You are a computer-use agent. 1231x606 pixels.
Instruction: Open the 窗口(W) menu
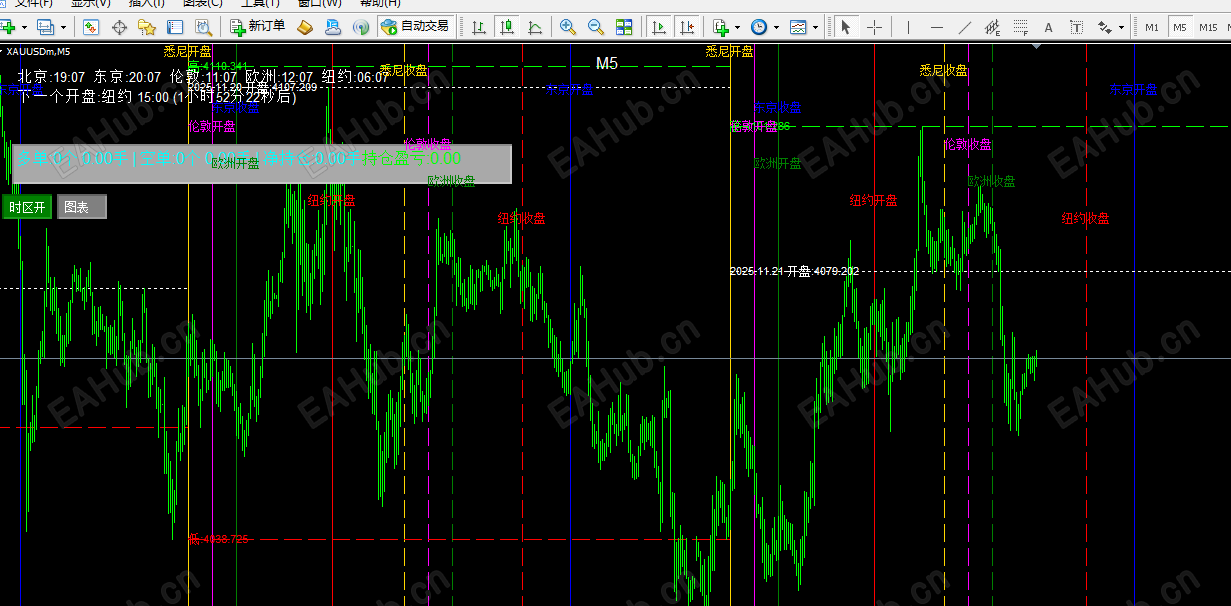pos(320,4)
